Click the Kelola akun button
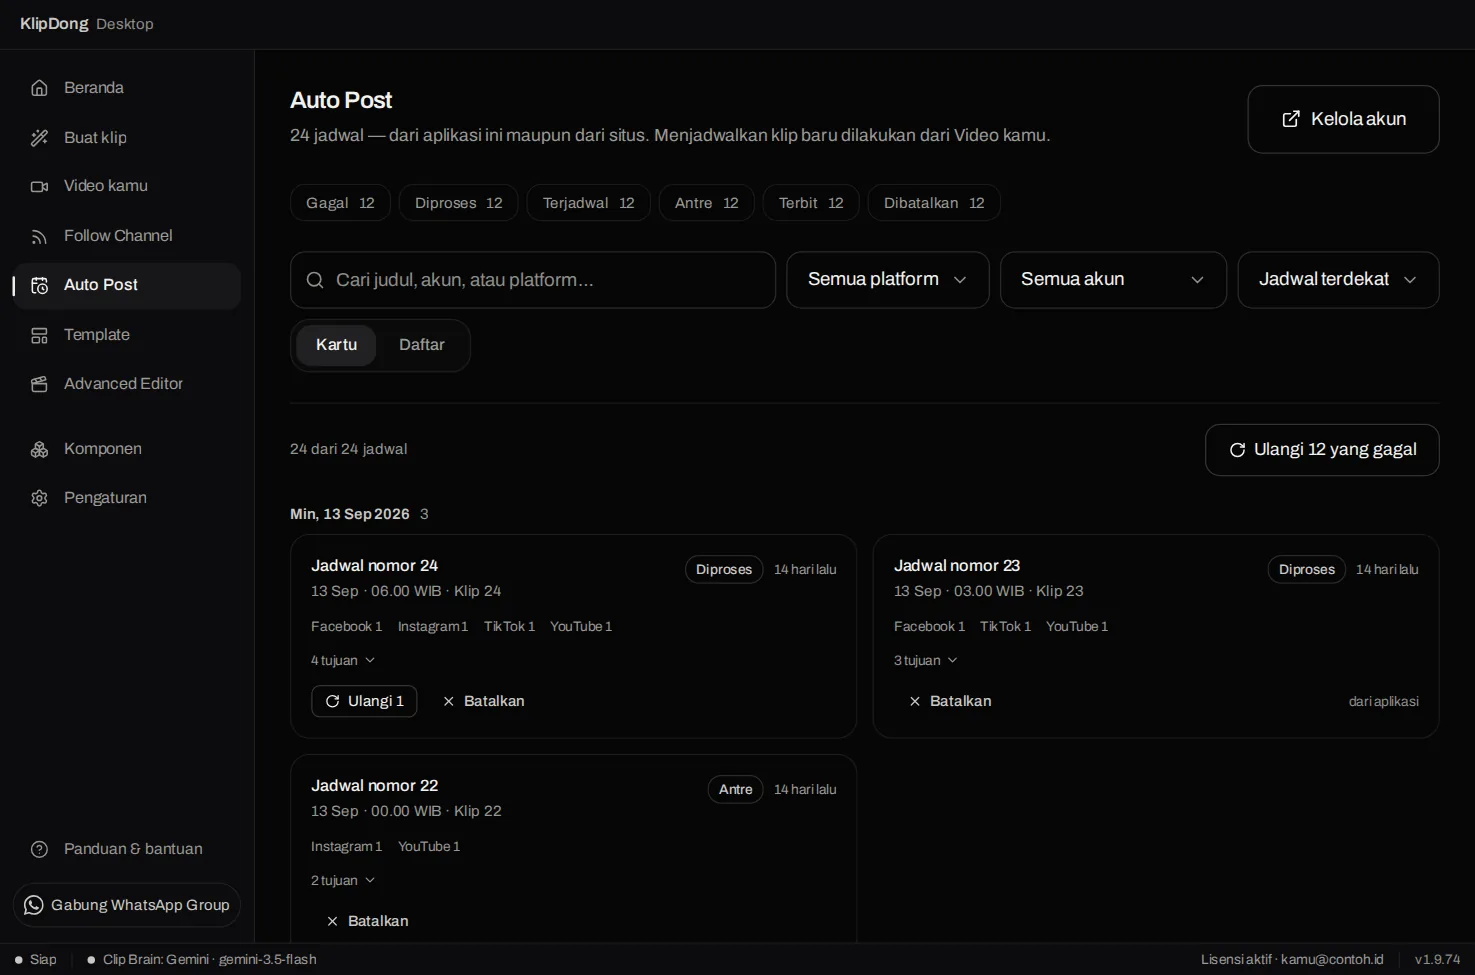Screen dimensions: 1475x975 (x=1343, y=119)
